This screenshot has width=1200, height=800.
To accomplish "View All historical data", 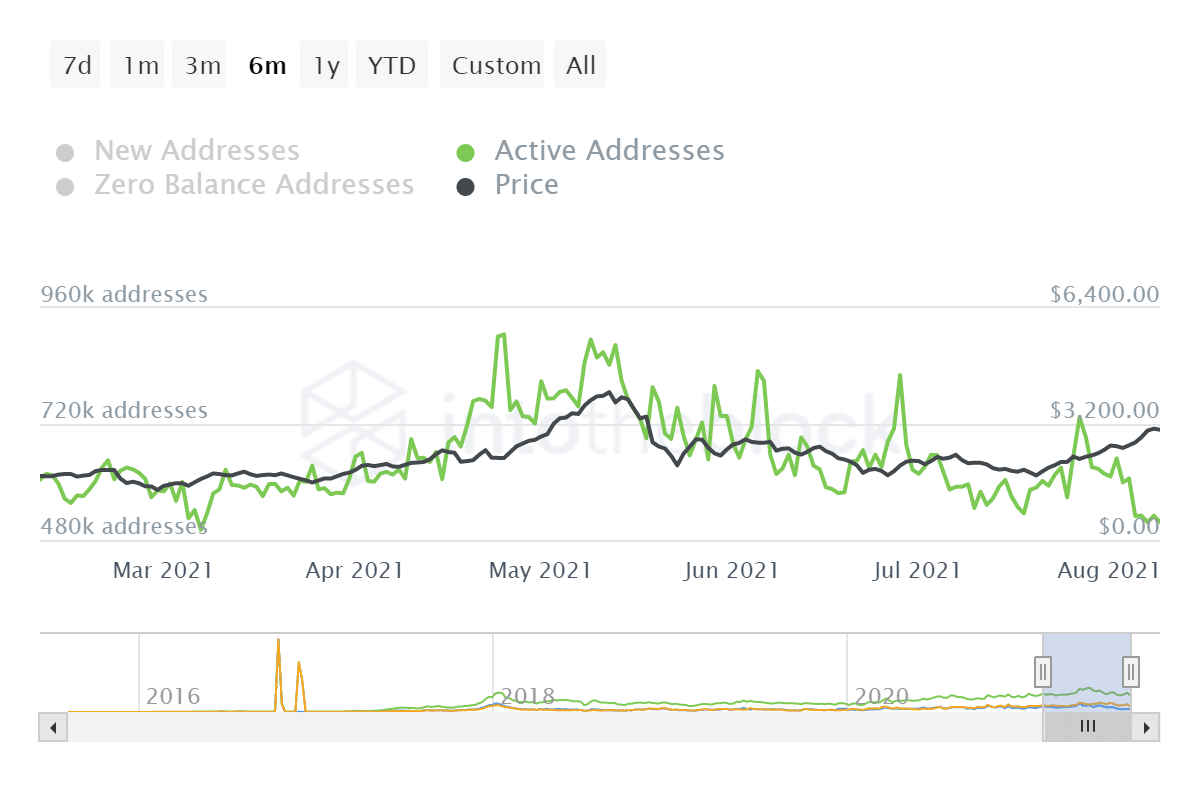I will pyautogui.click(x=579, y=64).
